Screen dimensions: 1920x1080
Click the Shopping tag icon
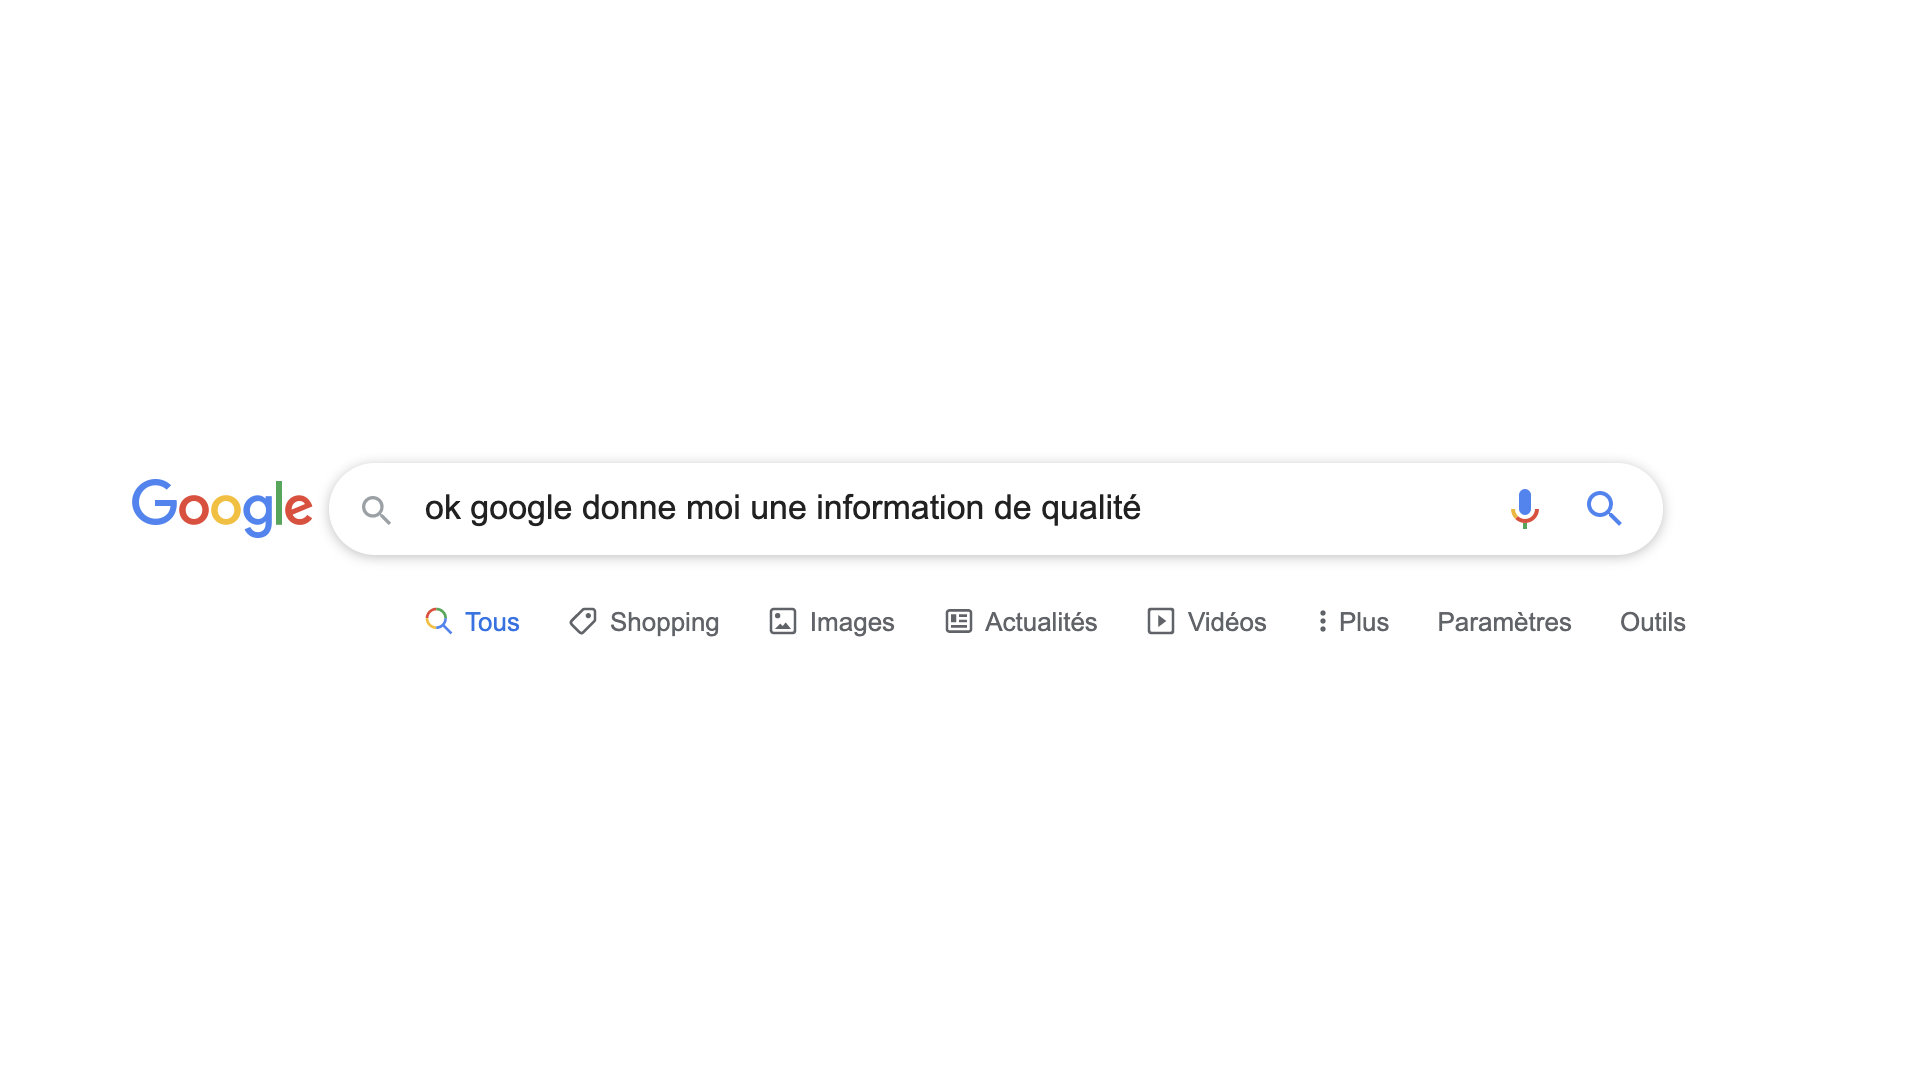[x=583, y=621]
